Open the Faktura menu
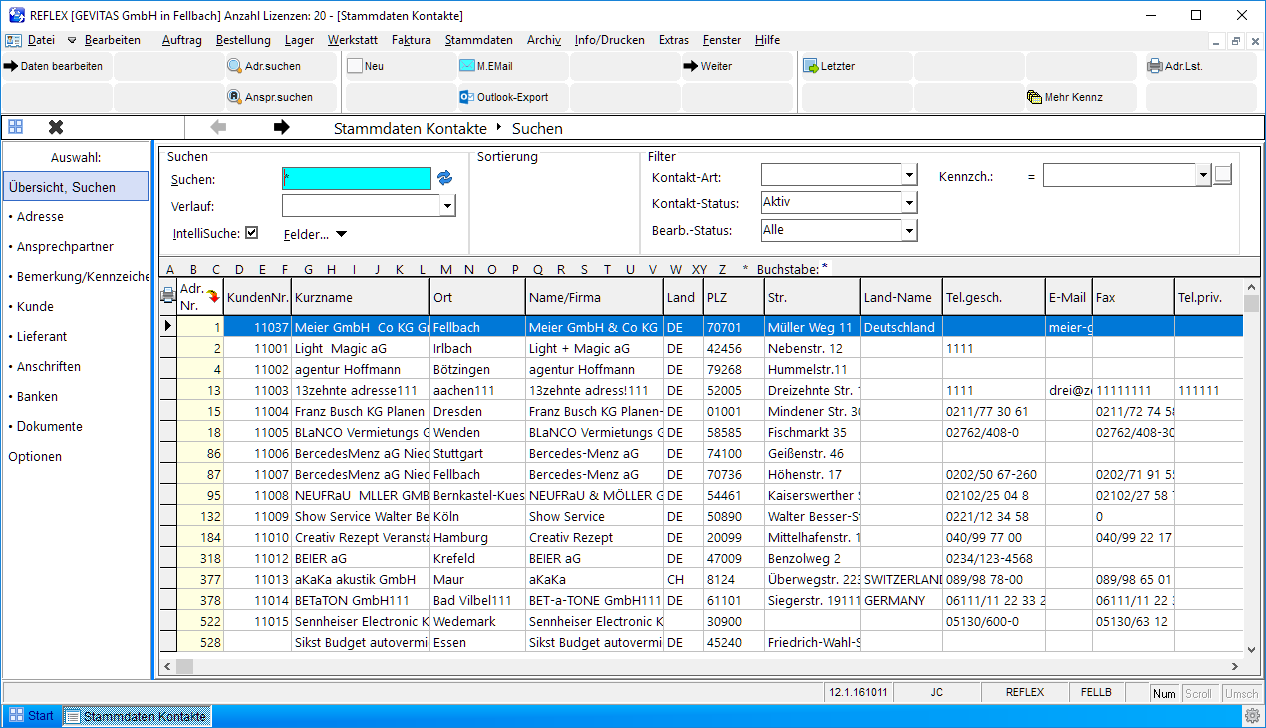This screenshot has width=1266, height=728. [412, 40]
